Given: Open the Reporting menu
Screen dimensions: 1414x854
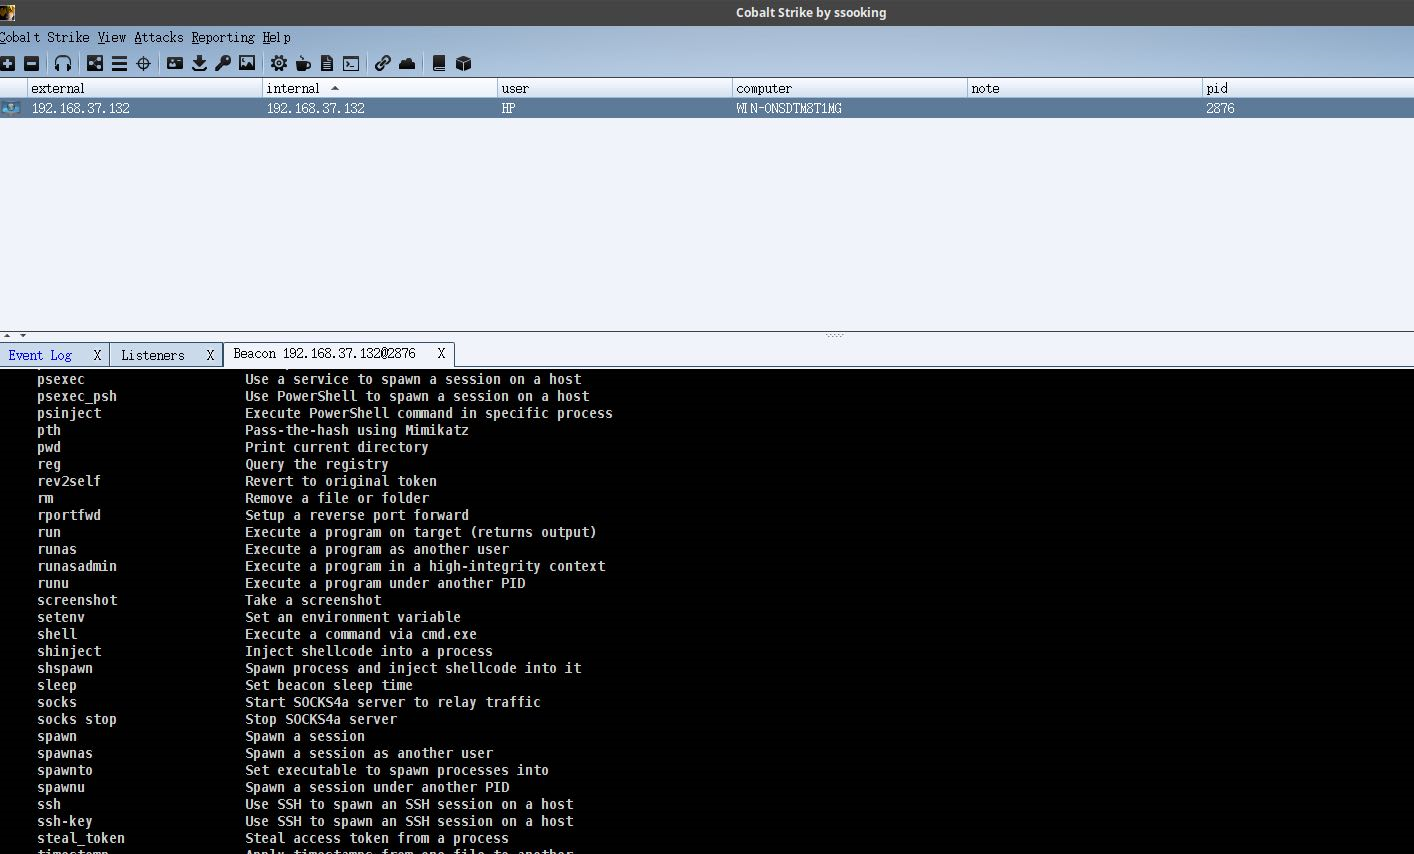Looking at the screenshot, I should click(223, 37).
